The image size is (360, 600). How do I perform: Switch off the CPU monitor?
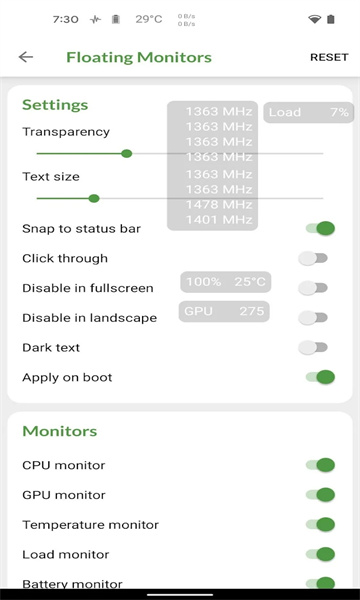pos(320,465)
